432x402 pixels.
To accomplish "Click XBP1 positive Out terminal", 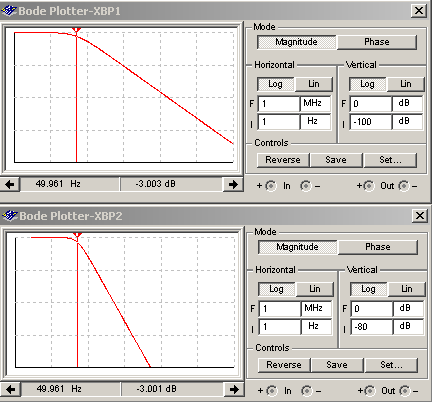I will pos(369,186).
